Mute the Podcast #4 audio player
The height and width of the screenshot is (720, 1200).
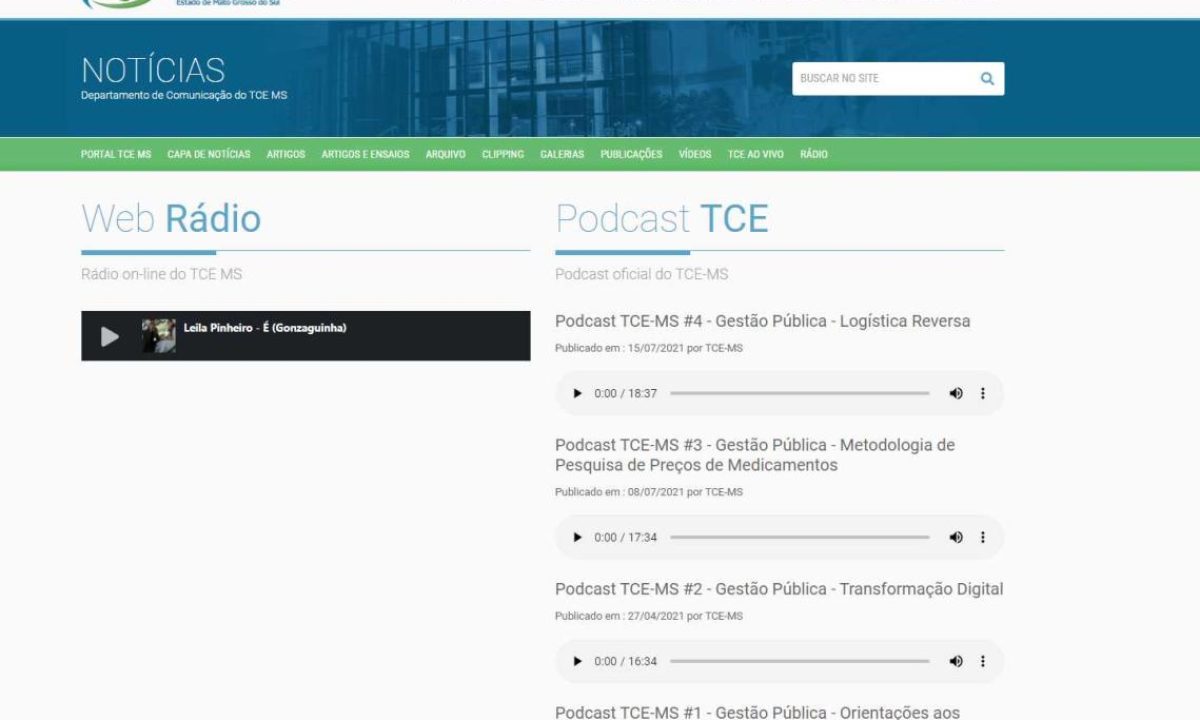(x=956, y=394)
